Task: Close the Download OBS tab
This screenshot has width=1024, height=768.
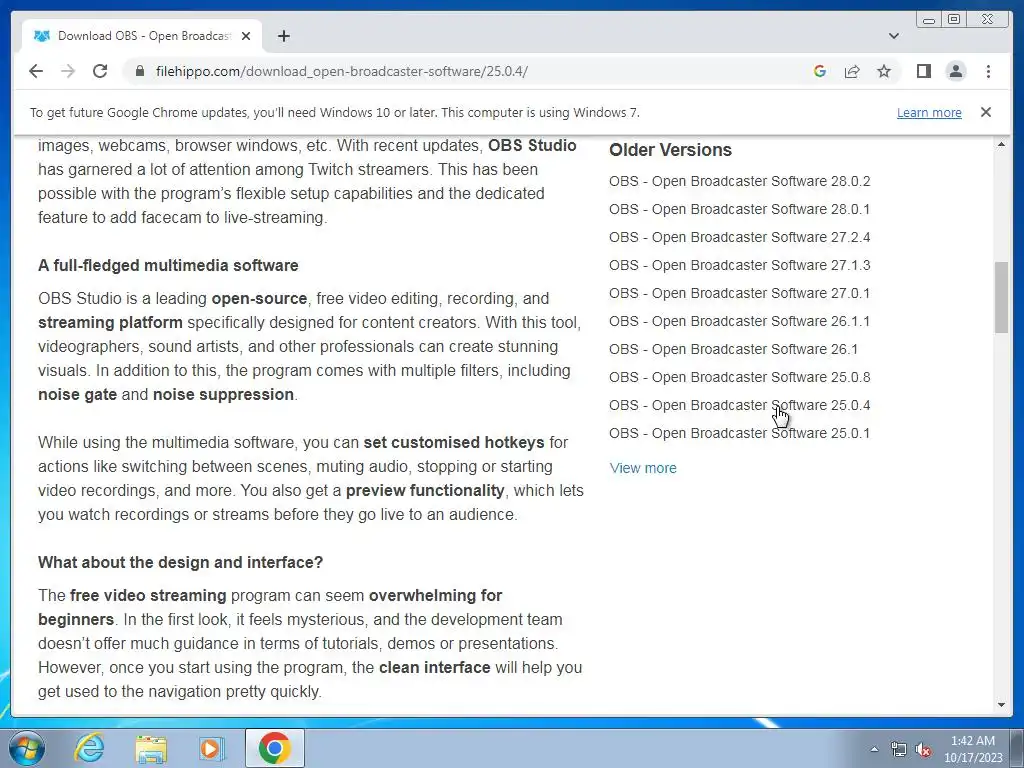Action: pyautogui.click(x=246, y=36)
